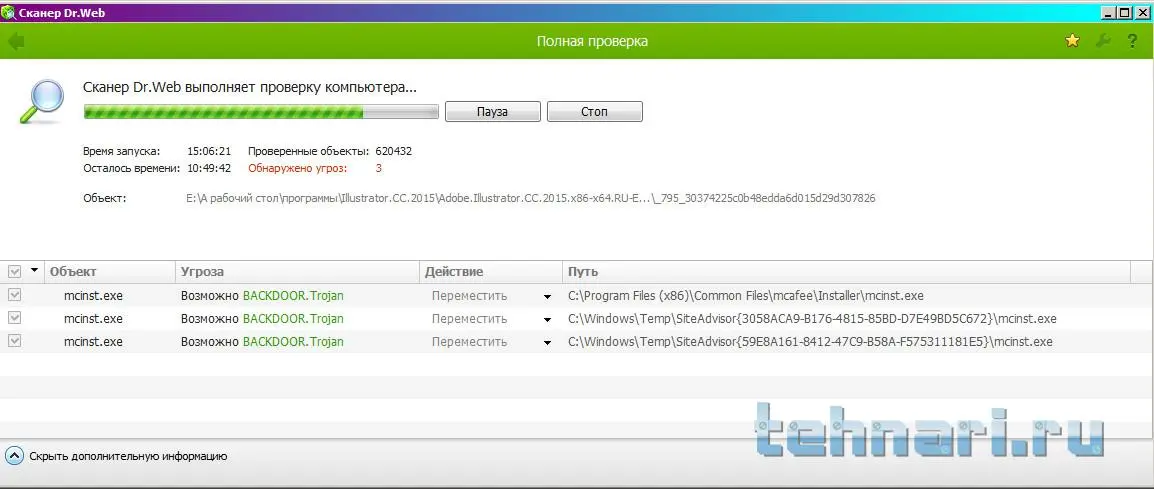Click the magnifying glass scan icon
Screen dimensions: 1154x489
tap(41, 101)
